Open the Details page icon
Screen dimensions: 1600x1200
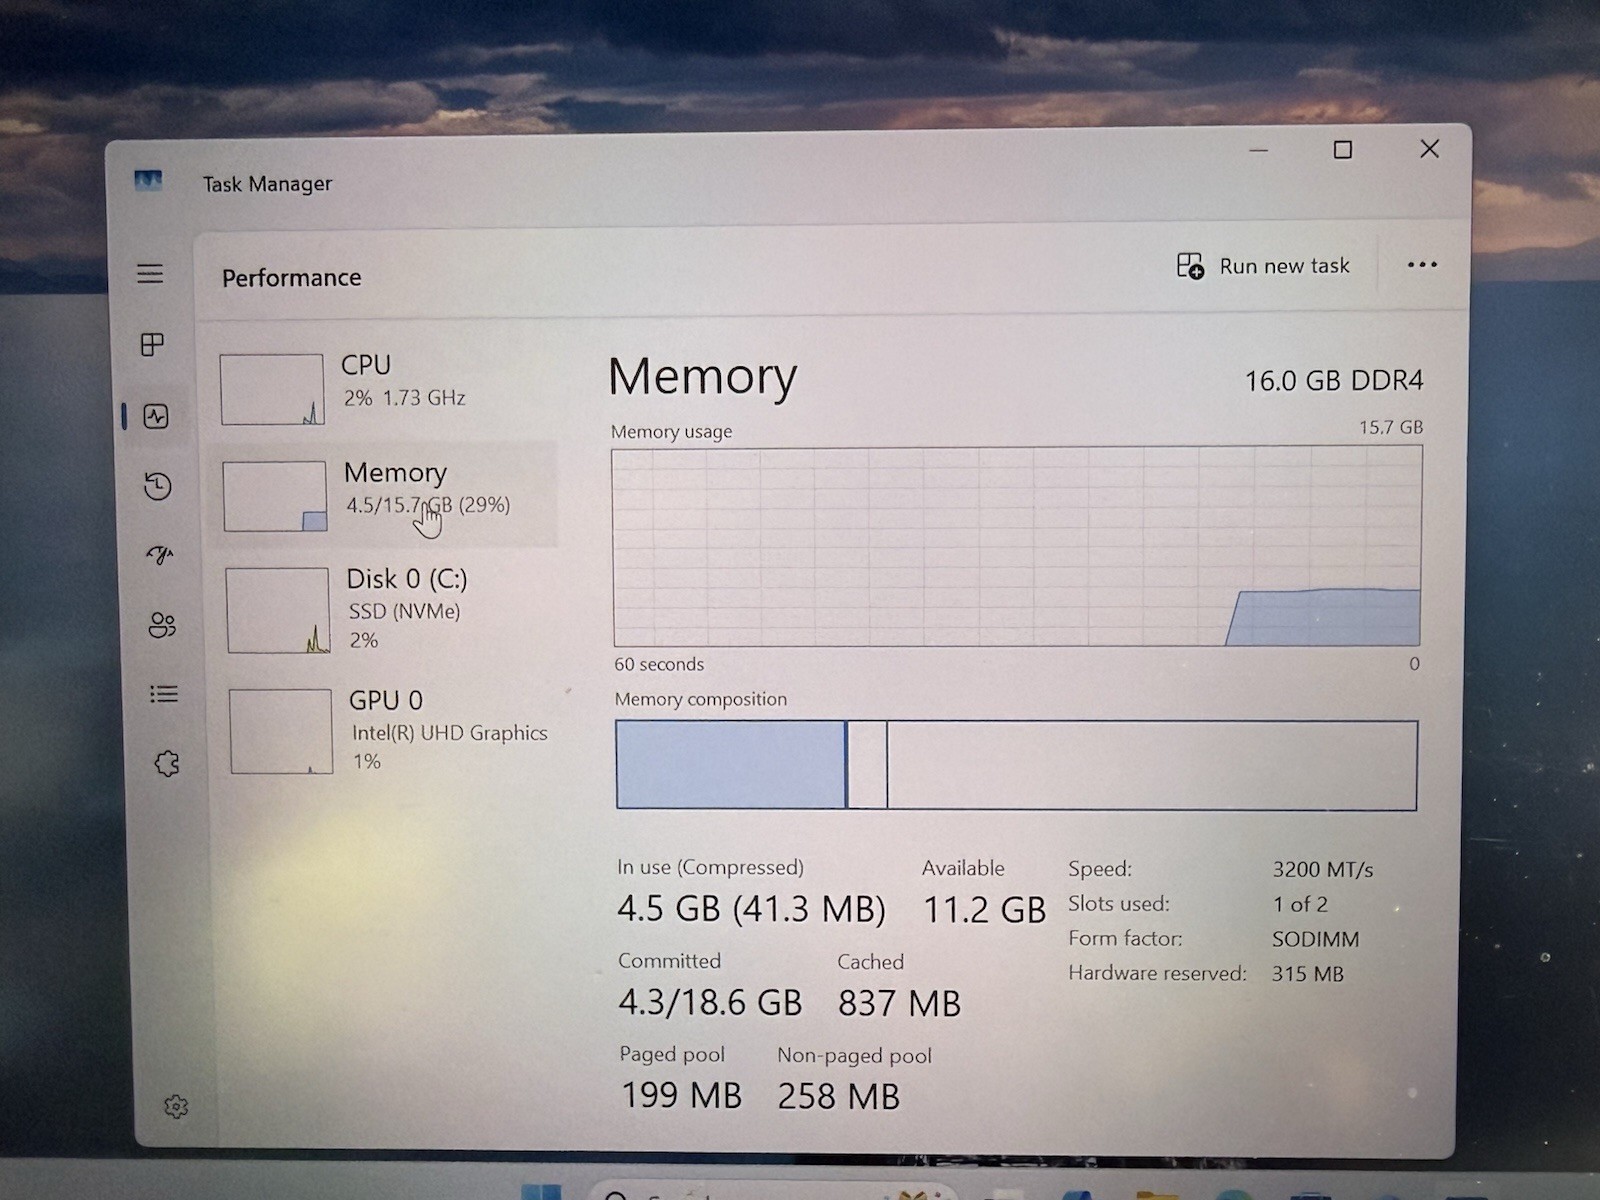tap(164, 694)
